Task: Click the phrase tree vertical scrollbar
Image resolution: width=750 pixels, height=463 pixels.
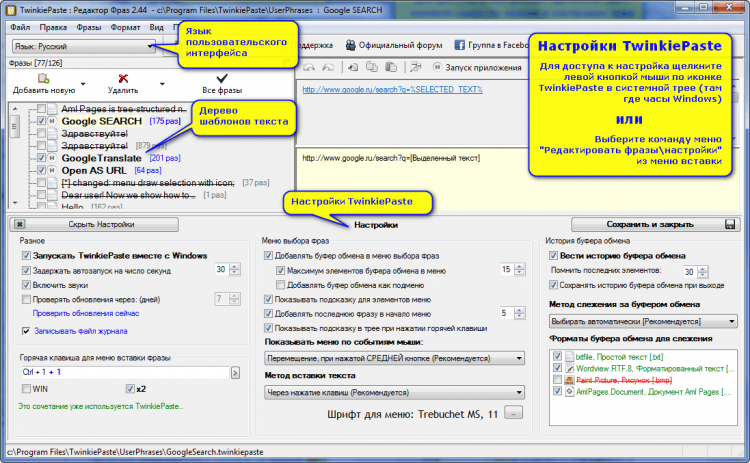Action: (15, 155)
